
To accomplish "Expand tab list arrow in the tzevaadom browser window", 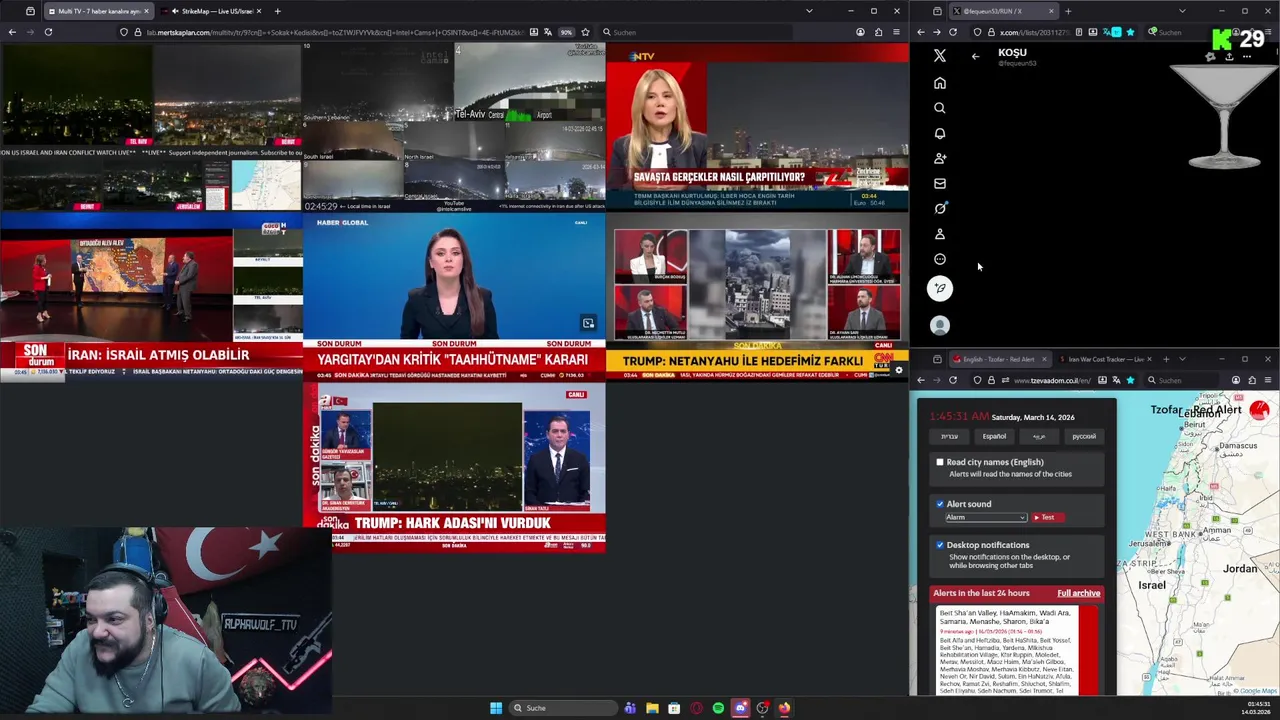I will 1182,359.
